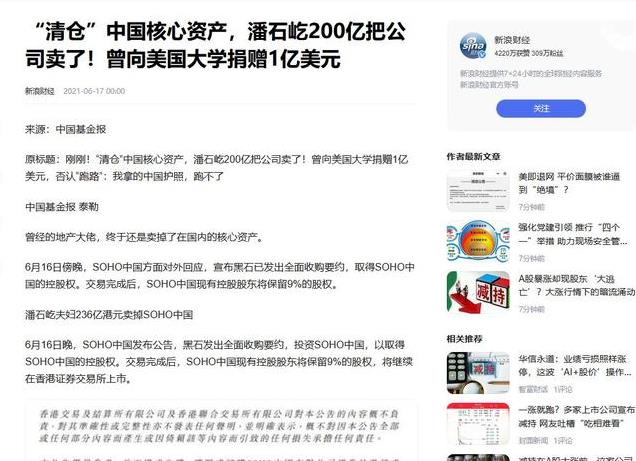This screenshot has height=461, width=636.
Task: Click the 减持 thumbnail for A股暴涨 article
Action: tap(478, 292)
